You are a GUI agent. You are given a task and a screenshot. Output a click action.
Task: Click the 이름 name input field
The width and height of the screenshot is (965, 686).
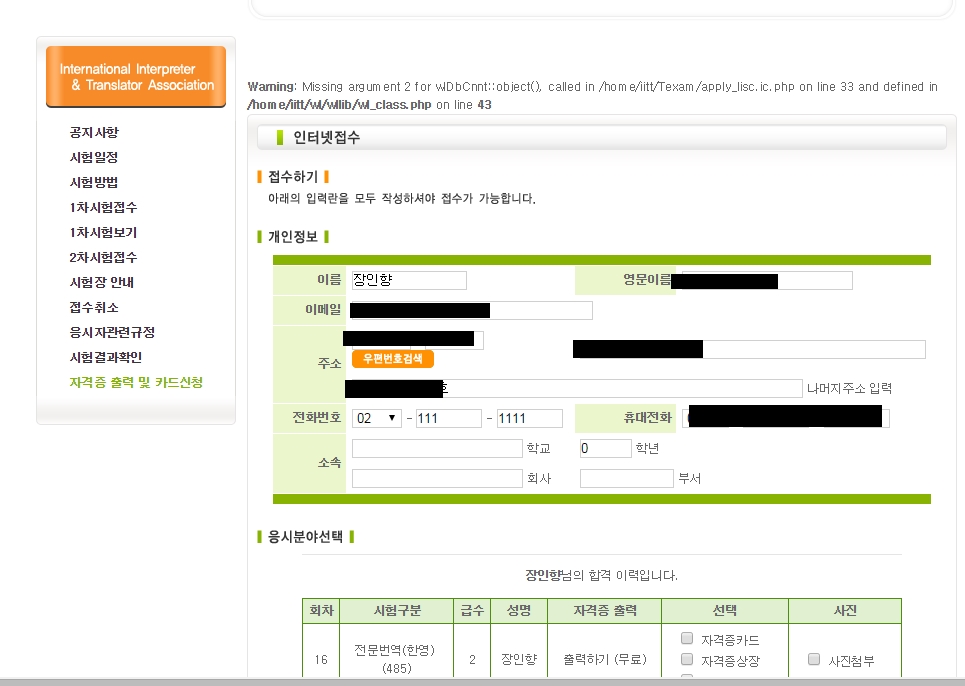pyautogui.click(x=409, y=280)
